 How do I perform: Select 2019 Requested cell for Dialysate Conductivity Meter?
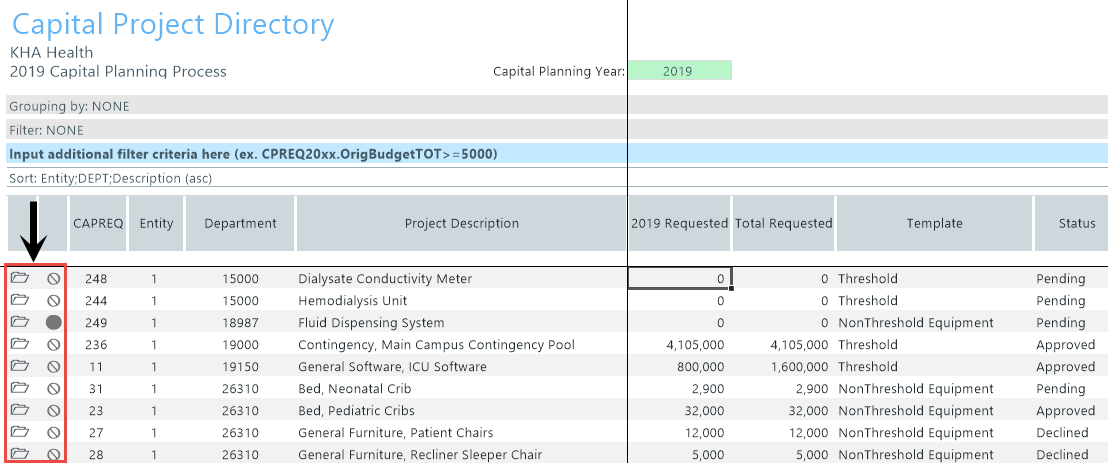(x=679, y=278)
